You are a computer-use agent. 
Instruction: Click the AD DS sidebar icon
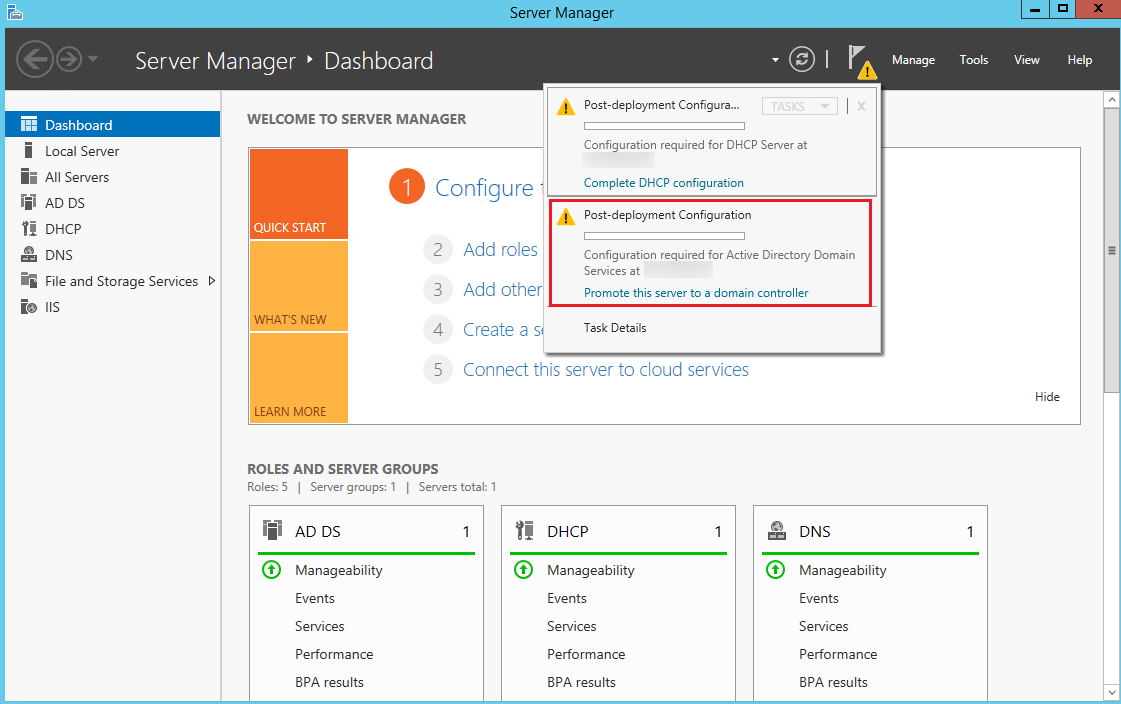29,202
